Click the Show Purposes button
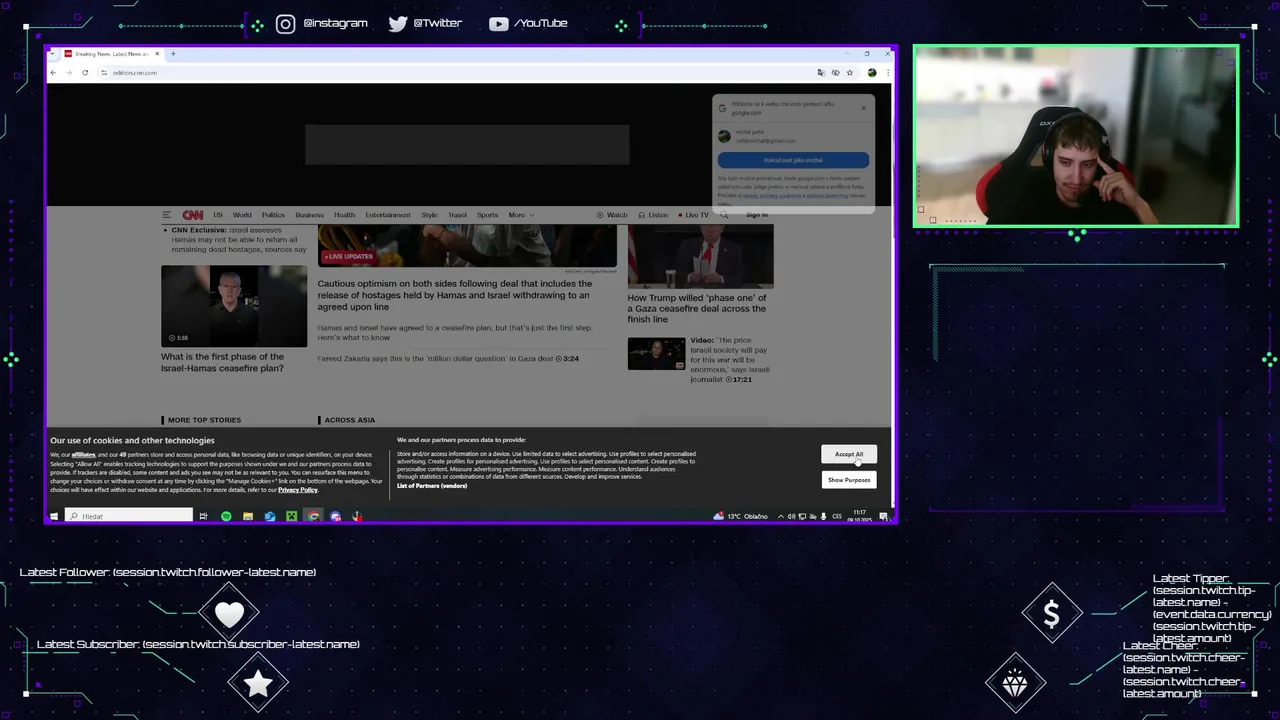Screen dimensions: 1280x720 pos(849,480)
